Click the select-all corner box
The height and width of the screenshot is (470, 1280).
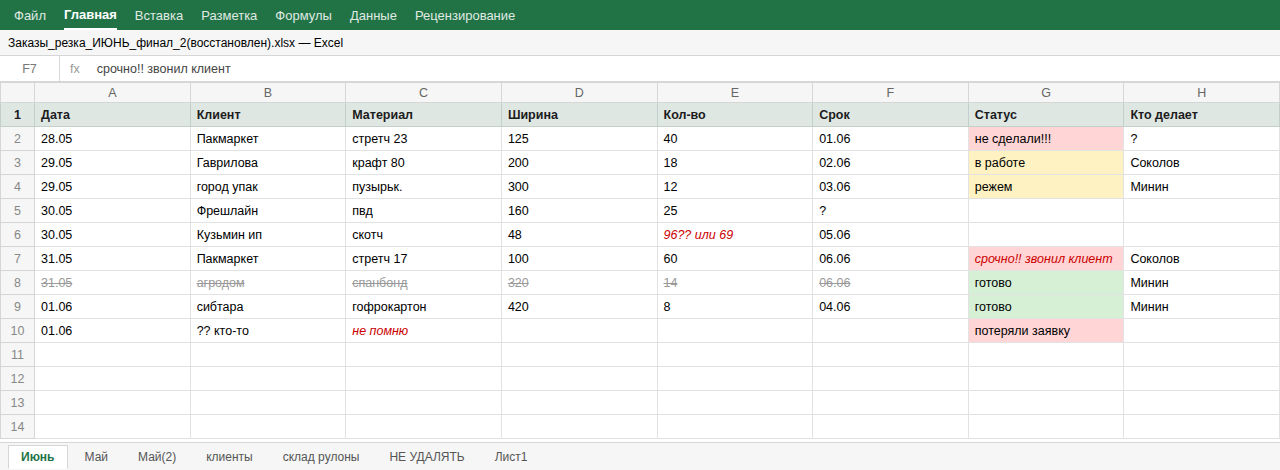17,93
